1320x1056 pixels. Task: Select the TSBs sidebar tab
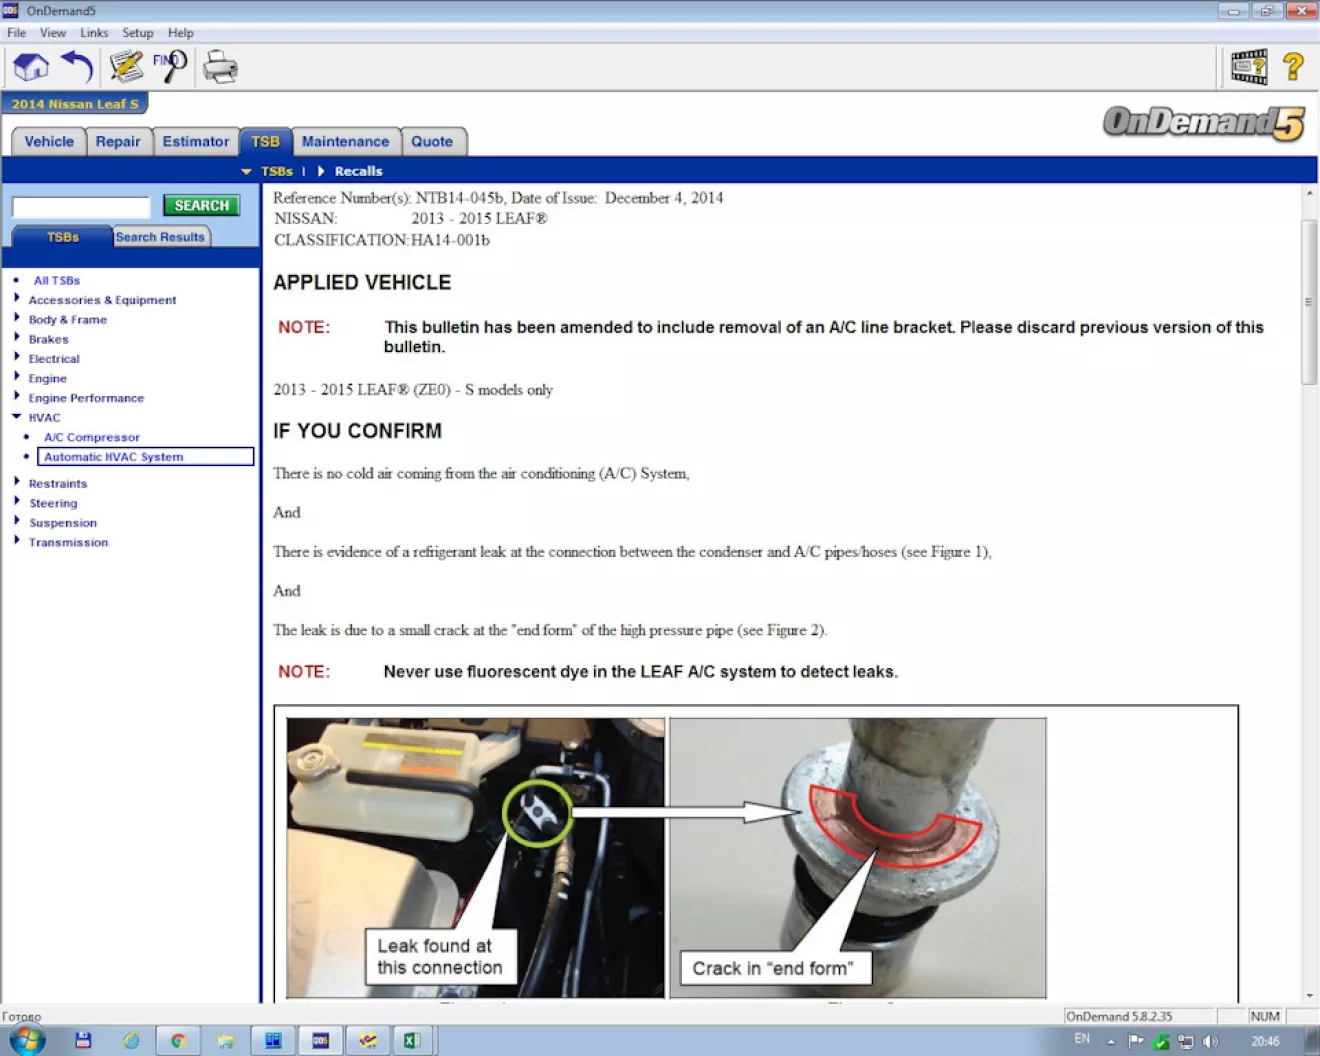coord(62,237)
